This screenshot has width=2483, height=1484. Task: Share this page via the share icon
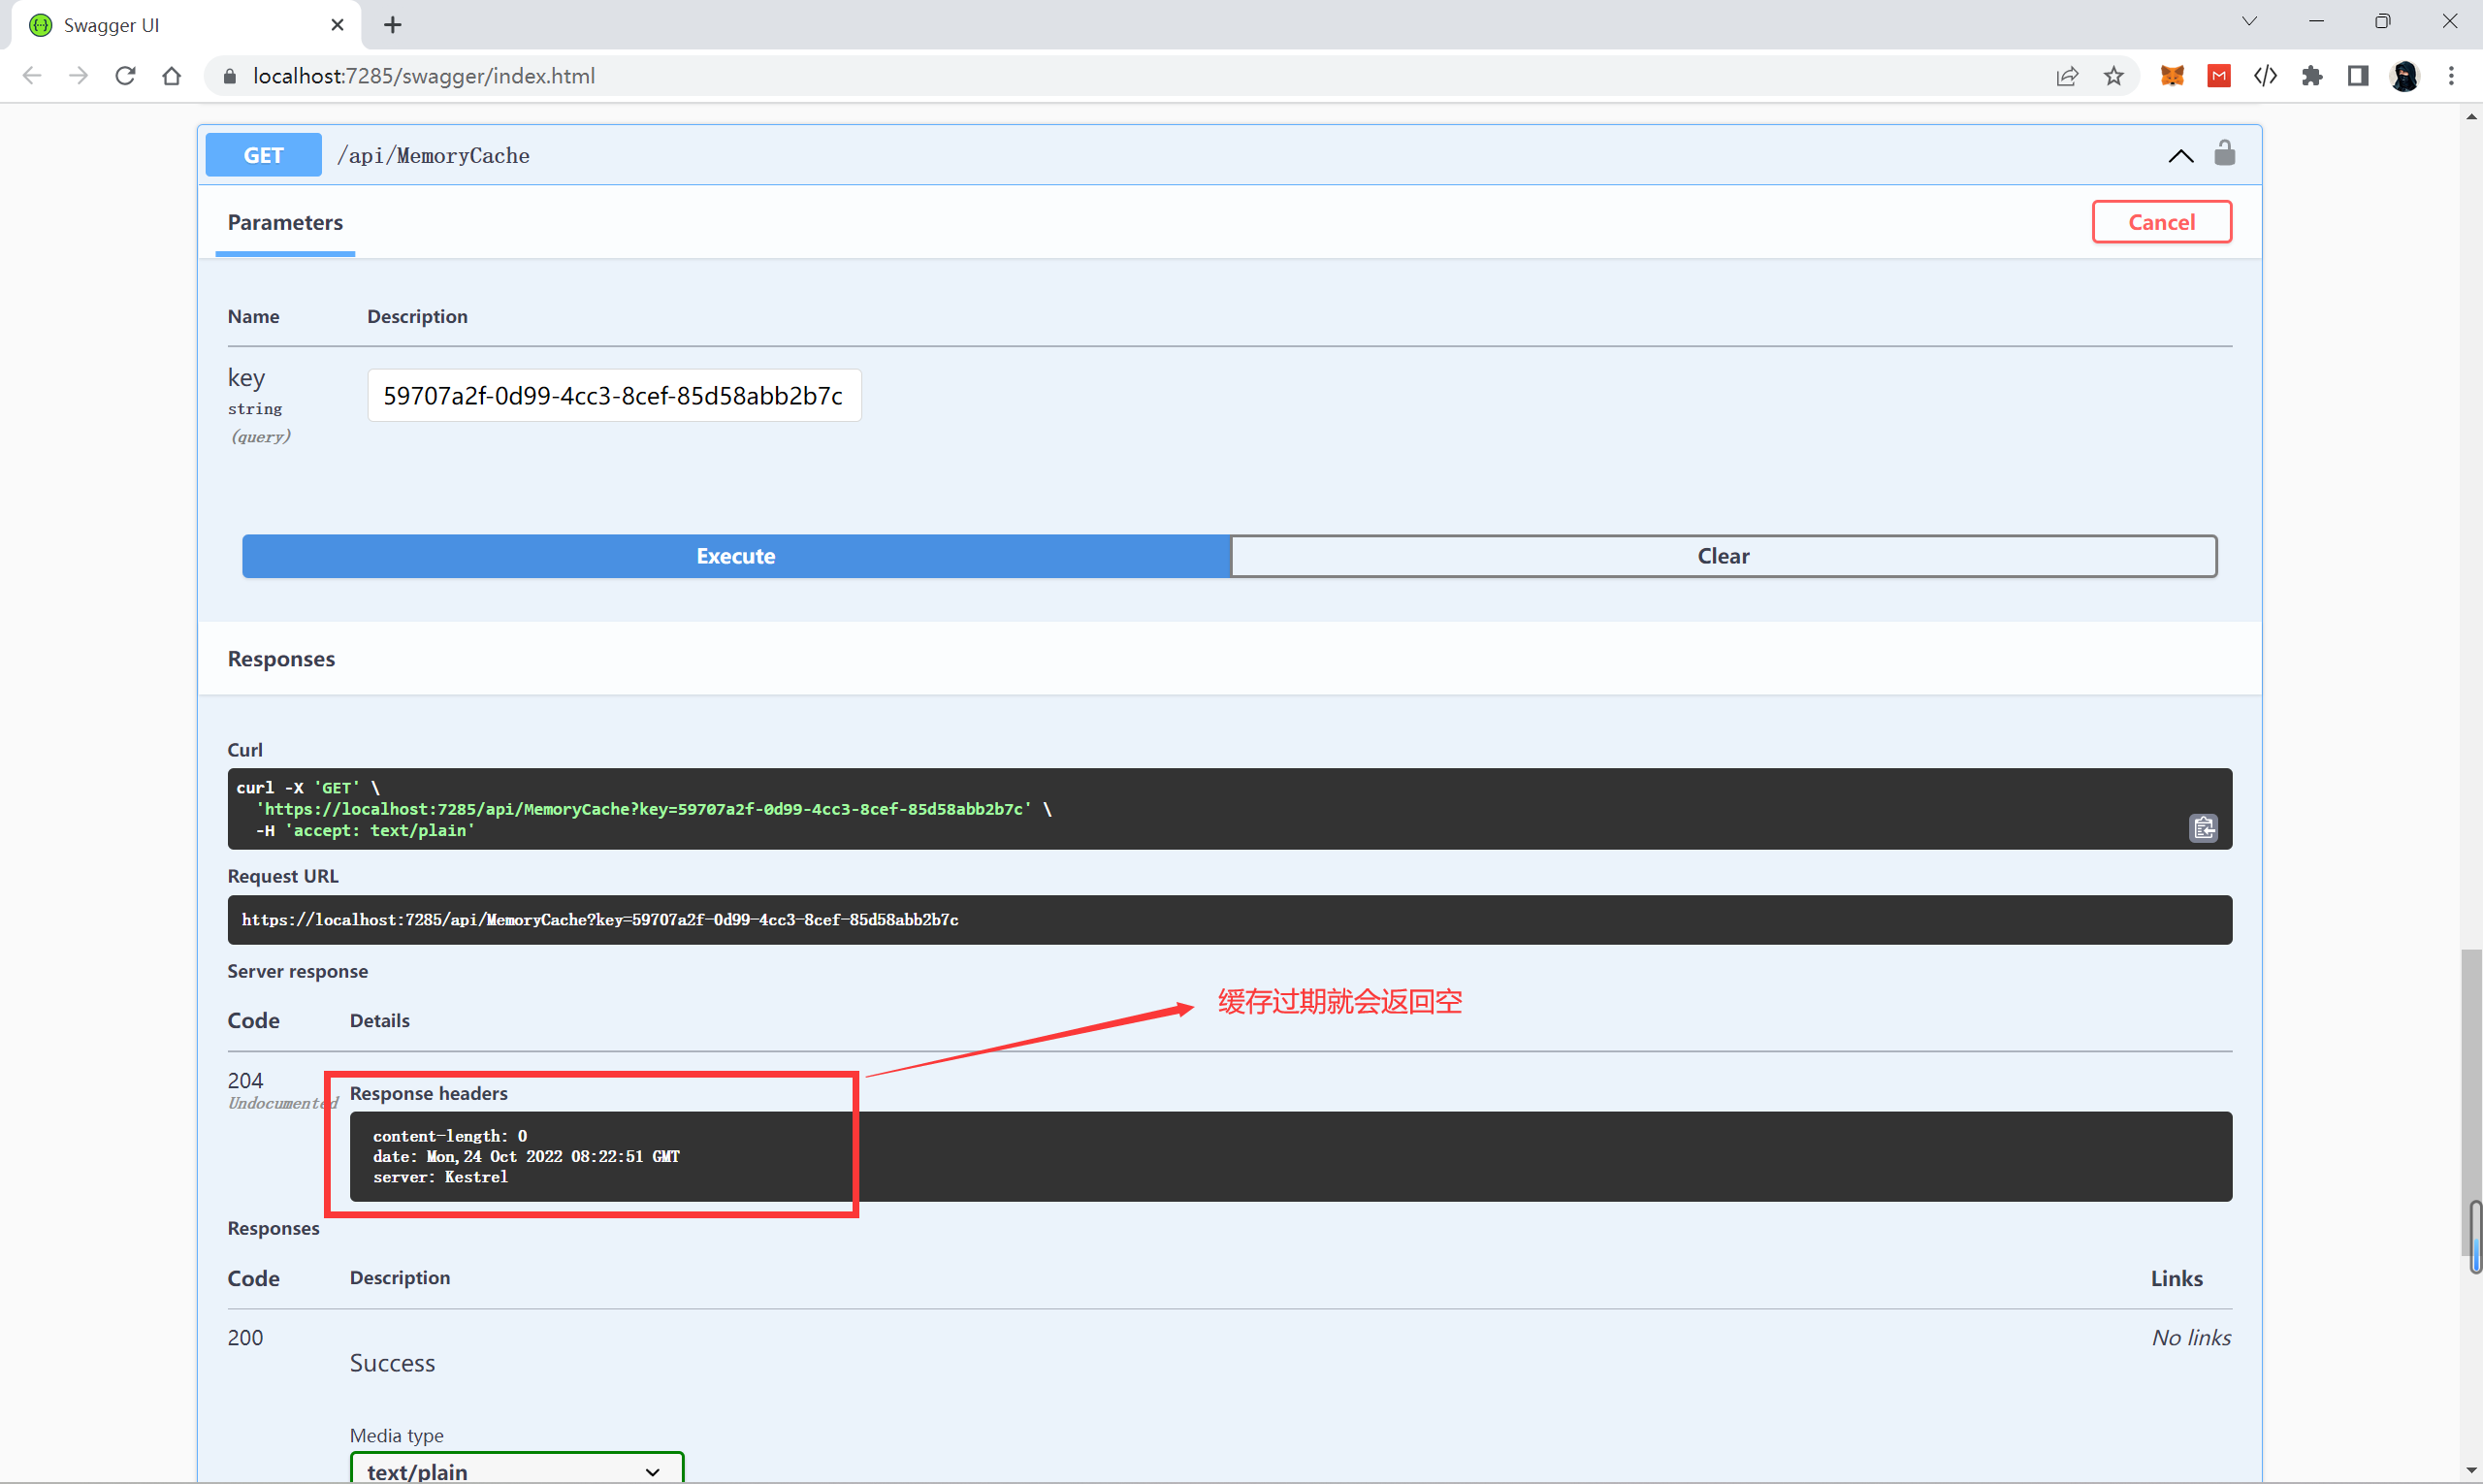coord(2067,76)
